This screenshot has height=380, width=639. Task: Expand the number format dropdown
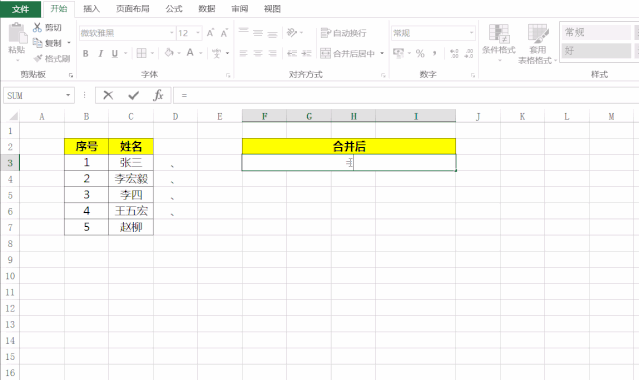coord(472,33)
